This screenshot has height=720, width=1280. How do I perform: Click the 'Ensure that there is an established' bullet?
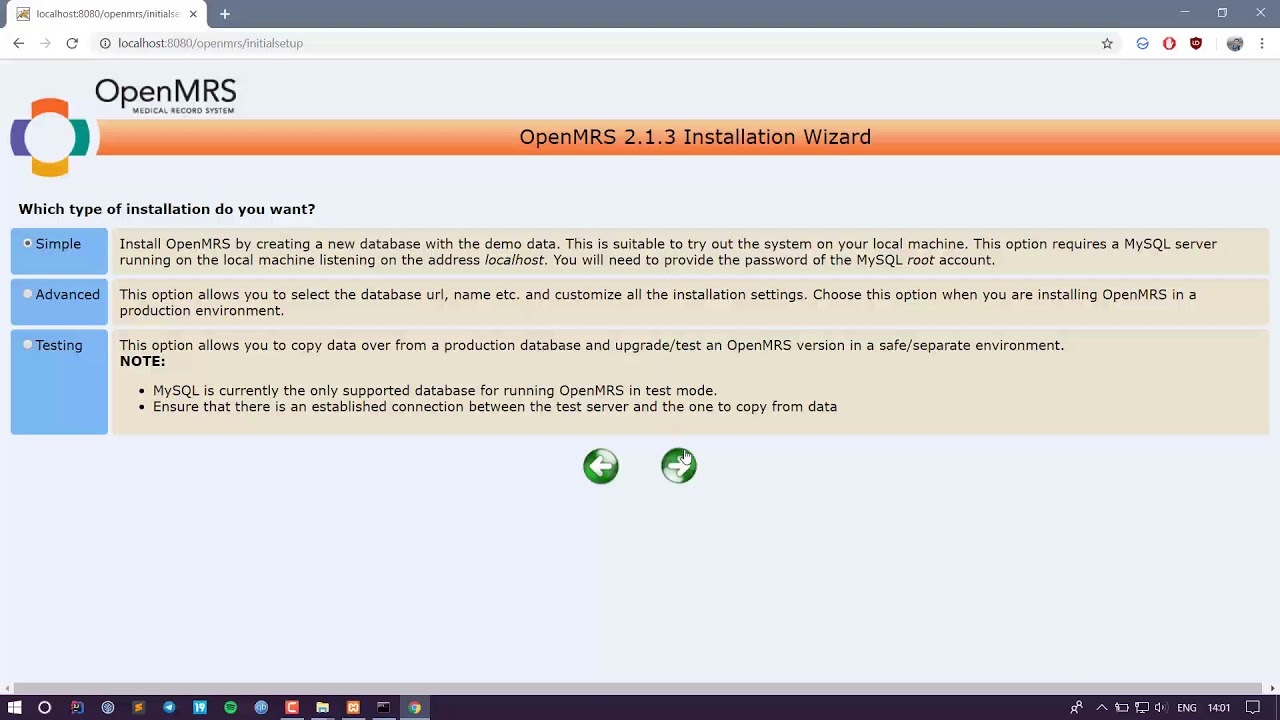495,407
